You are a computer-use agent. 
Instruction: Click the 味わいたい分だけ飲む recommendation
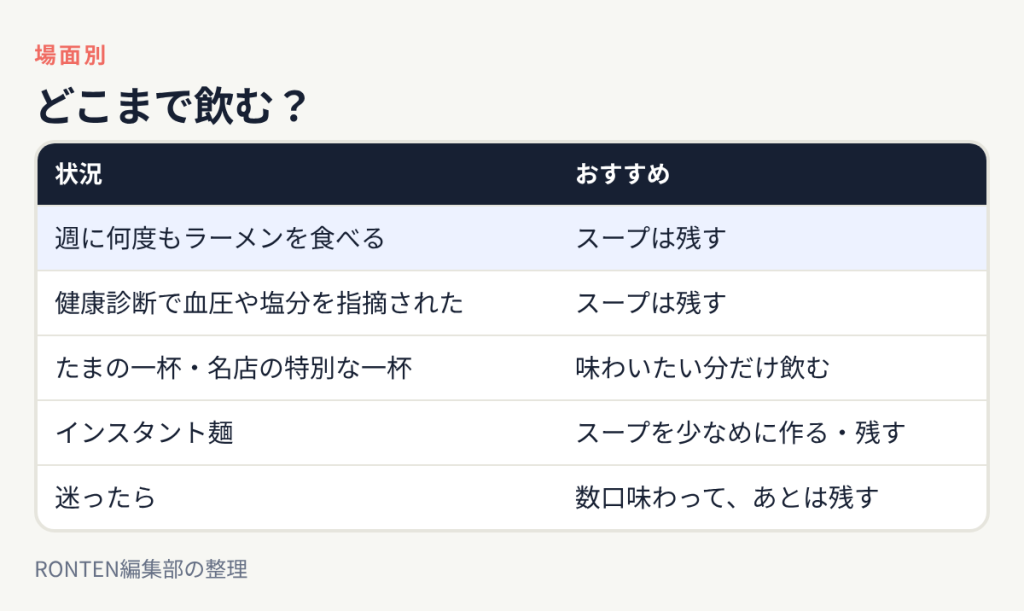702,368
